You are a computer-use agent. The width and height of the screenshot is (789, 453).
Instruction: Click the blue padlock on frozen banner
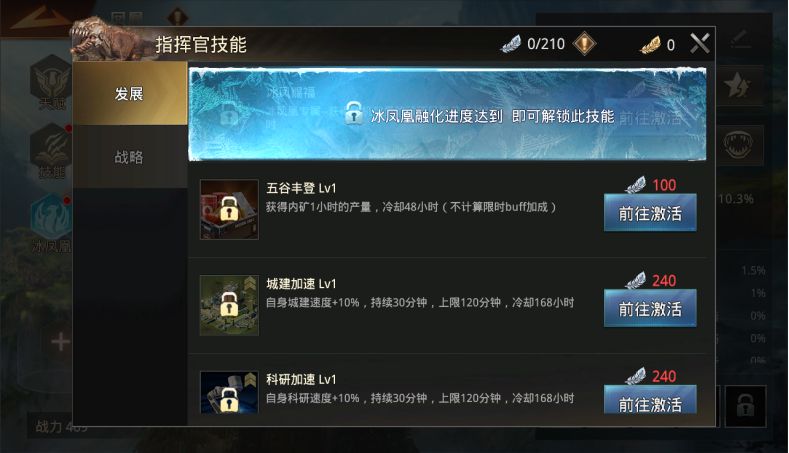pos(354,113)
